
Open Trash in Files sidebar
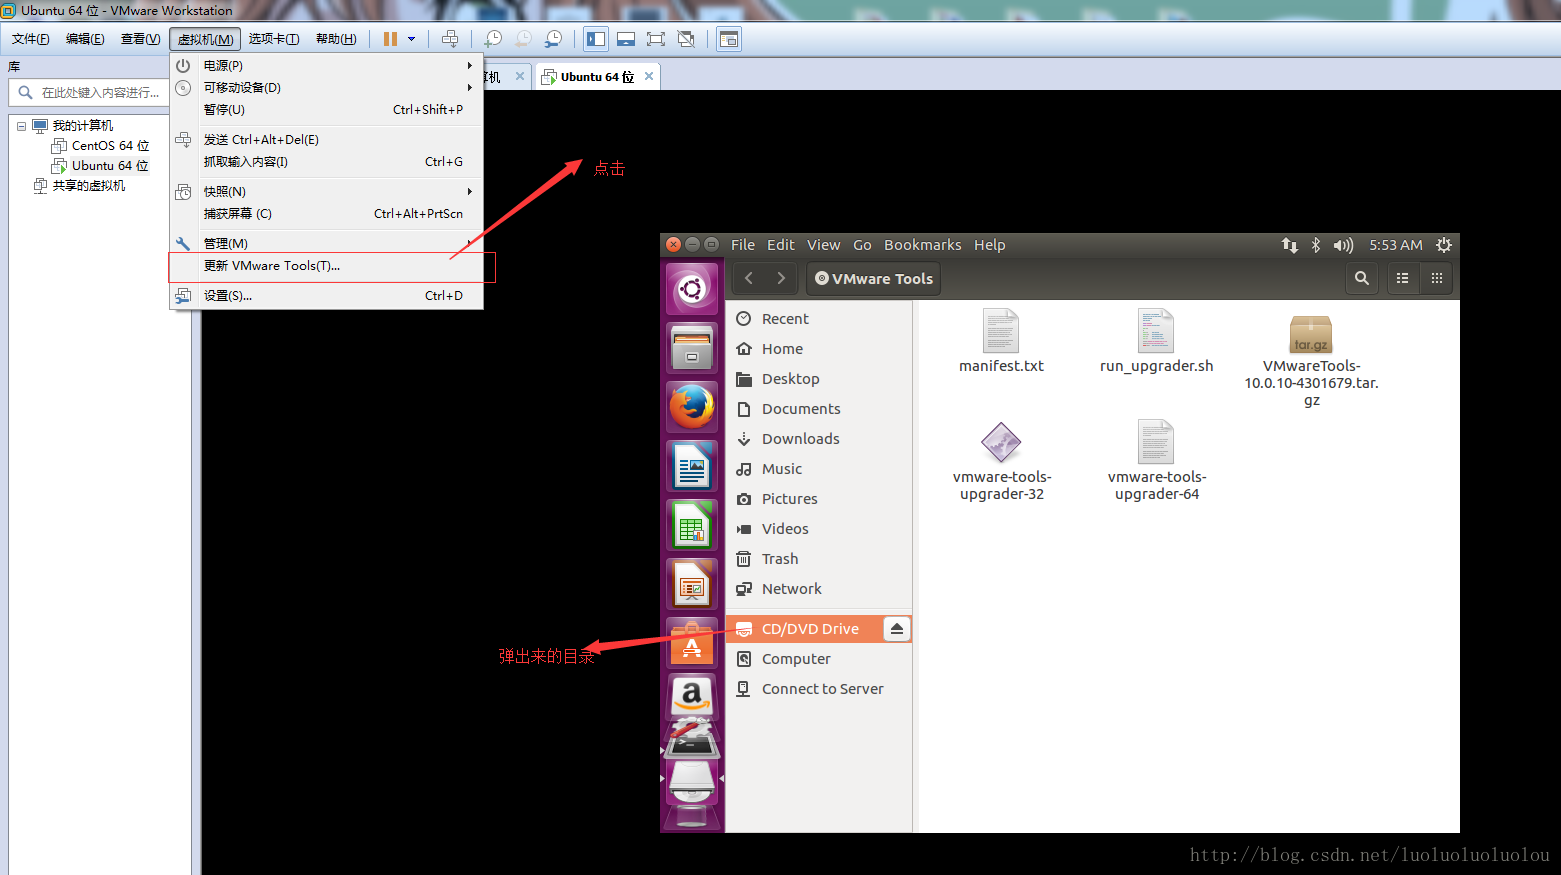819,559
